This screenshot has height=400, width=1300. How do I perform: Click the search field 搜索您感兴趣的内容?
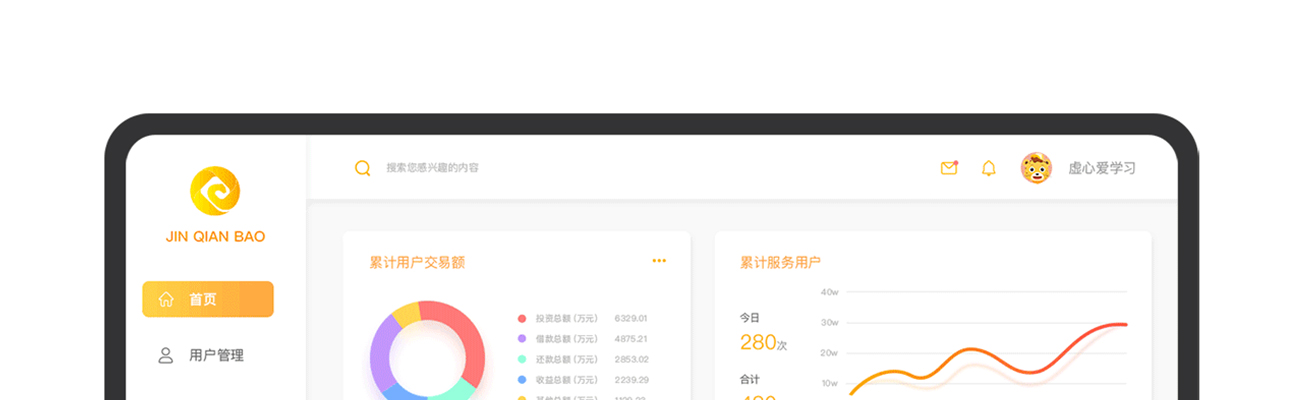[433, 168]
